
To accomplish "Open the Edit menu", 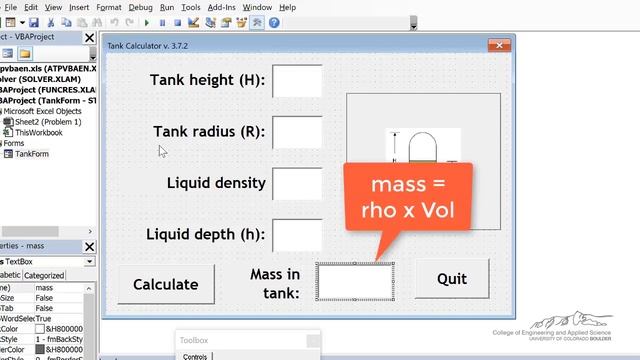I will (31, 7).
